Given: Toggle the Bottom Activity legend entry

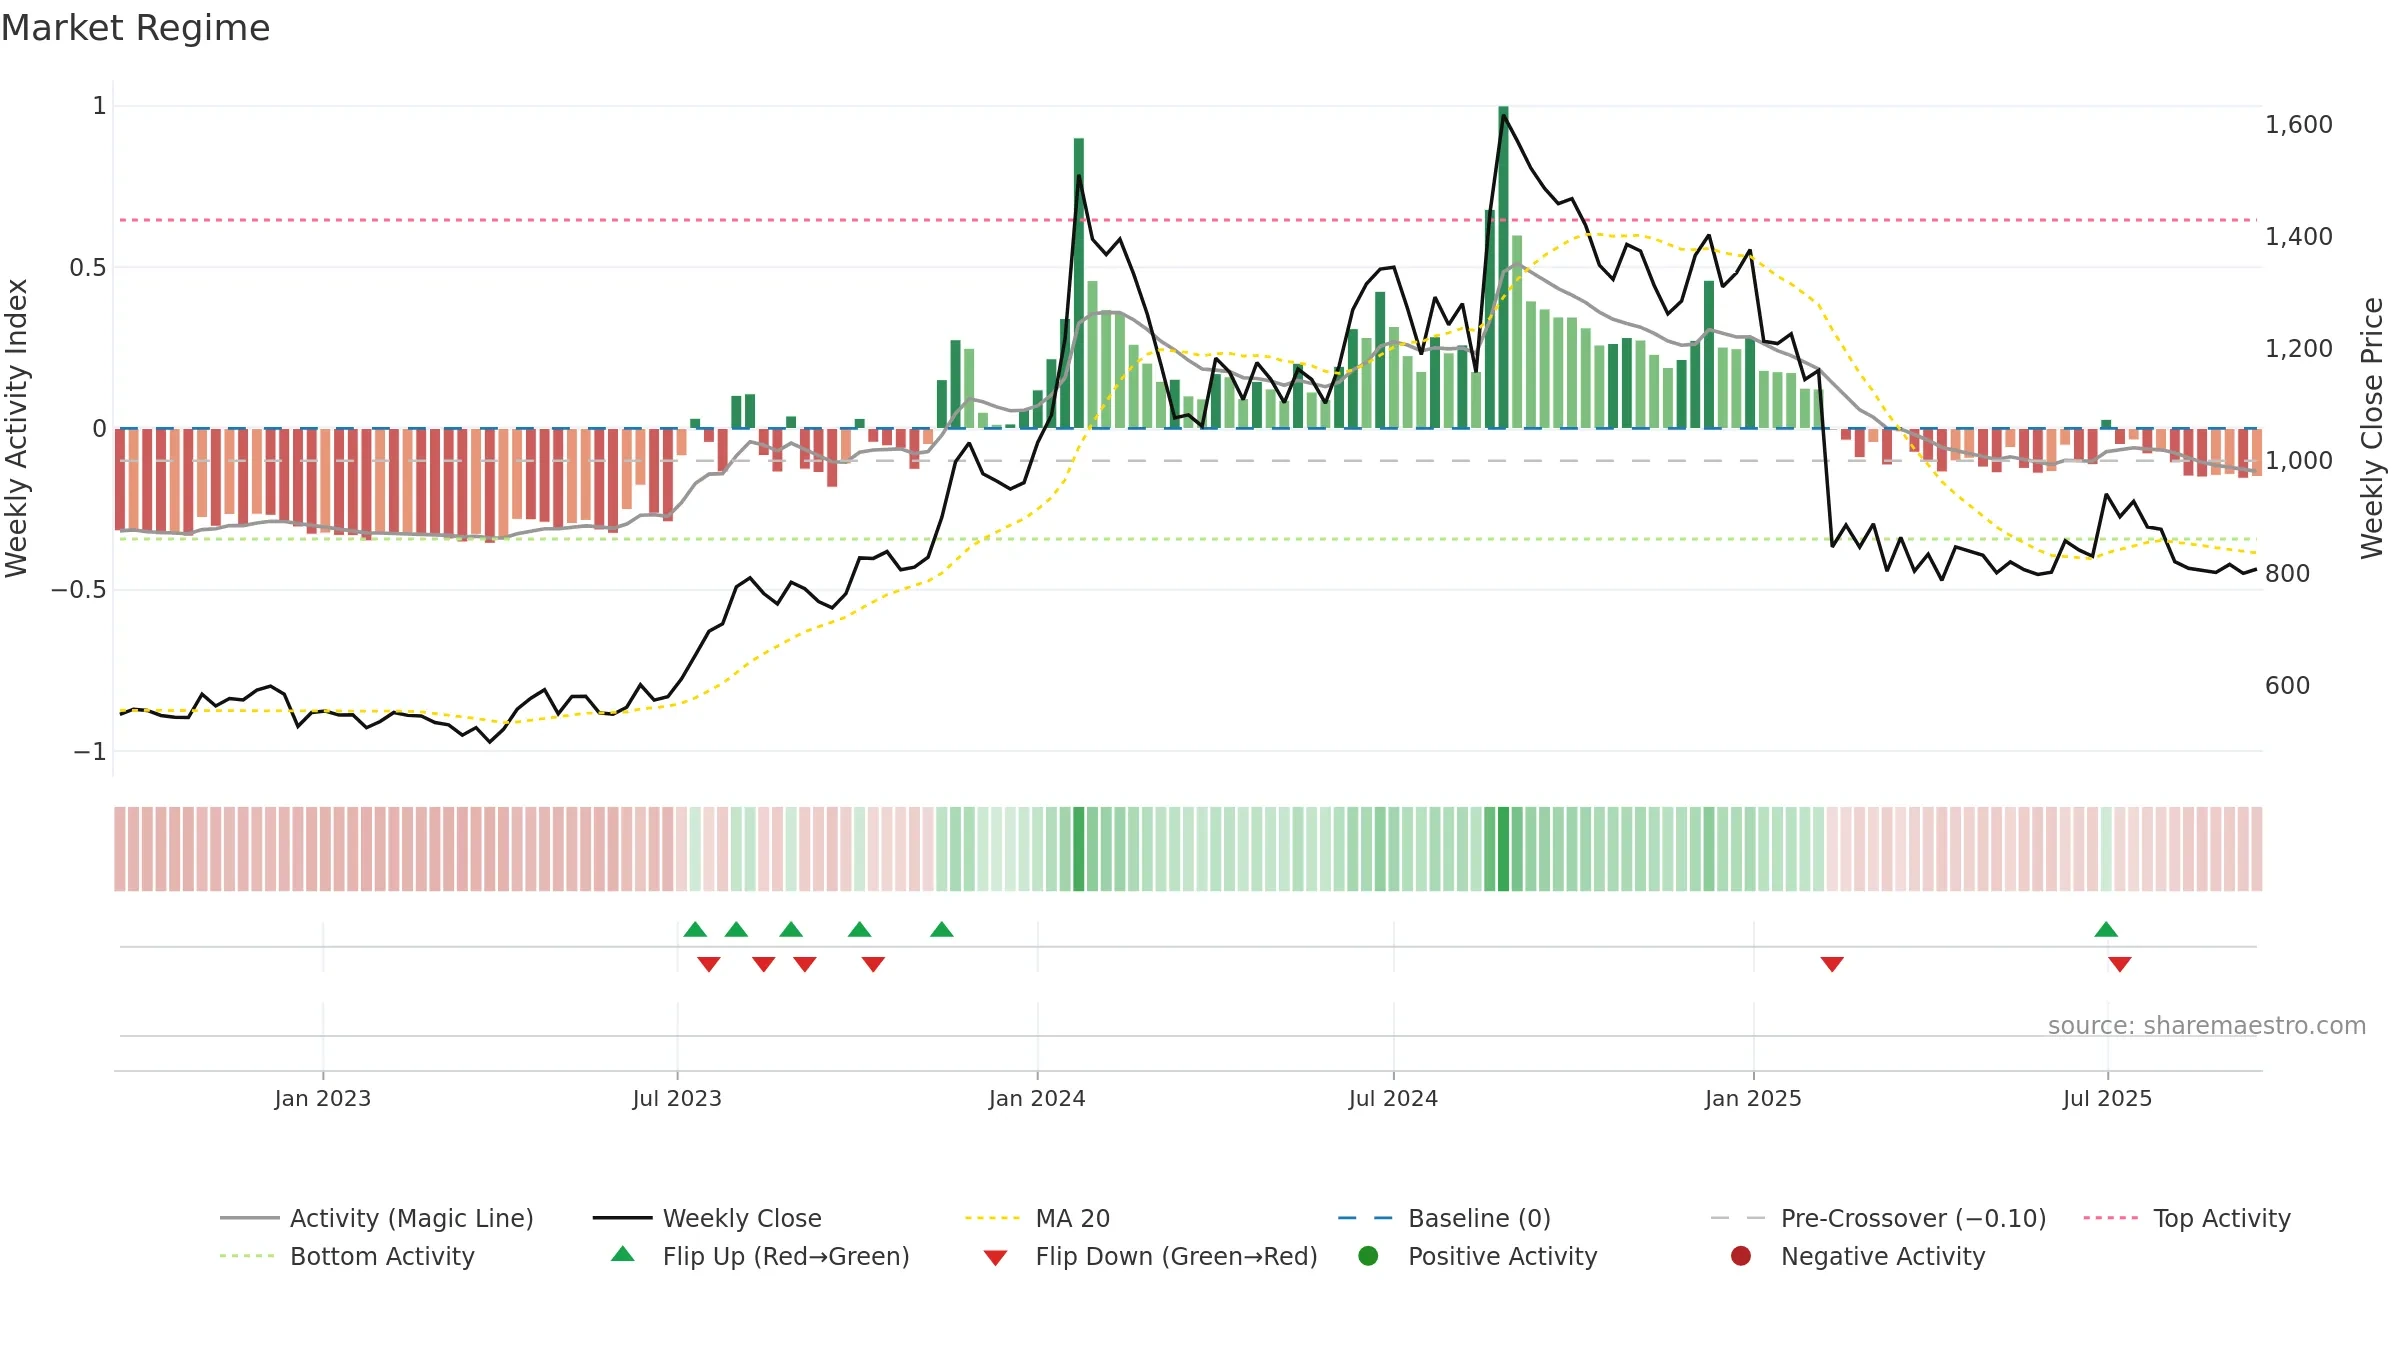Looking at the screenshot, I should (x=347, y=1256).
